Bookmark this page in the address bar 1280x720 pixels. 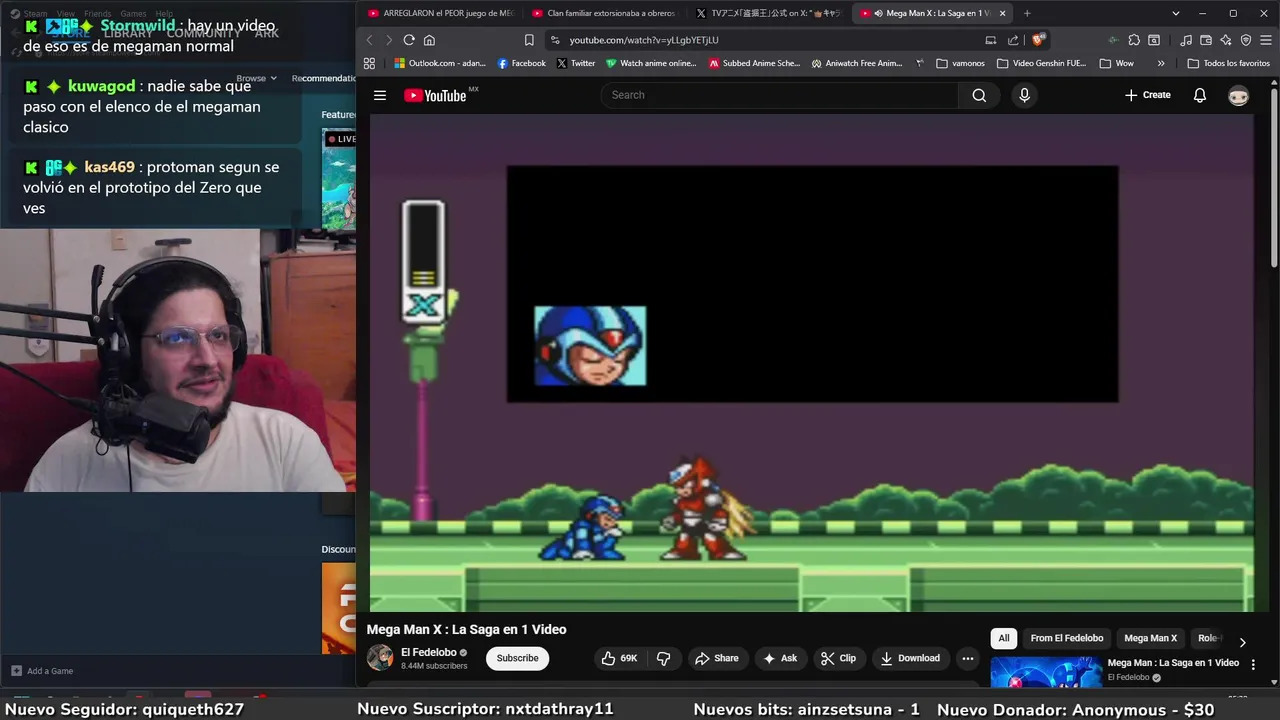pyautogui.click(x=529, y=40)
